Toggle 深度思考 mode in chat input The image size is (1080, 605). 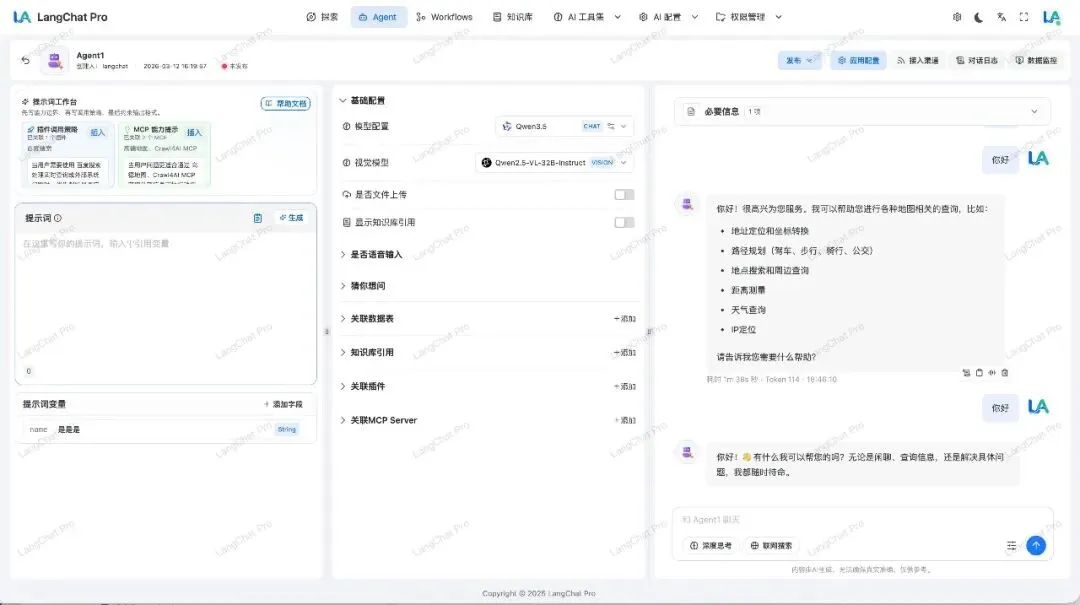[711, 546]
